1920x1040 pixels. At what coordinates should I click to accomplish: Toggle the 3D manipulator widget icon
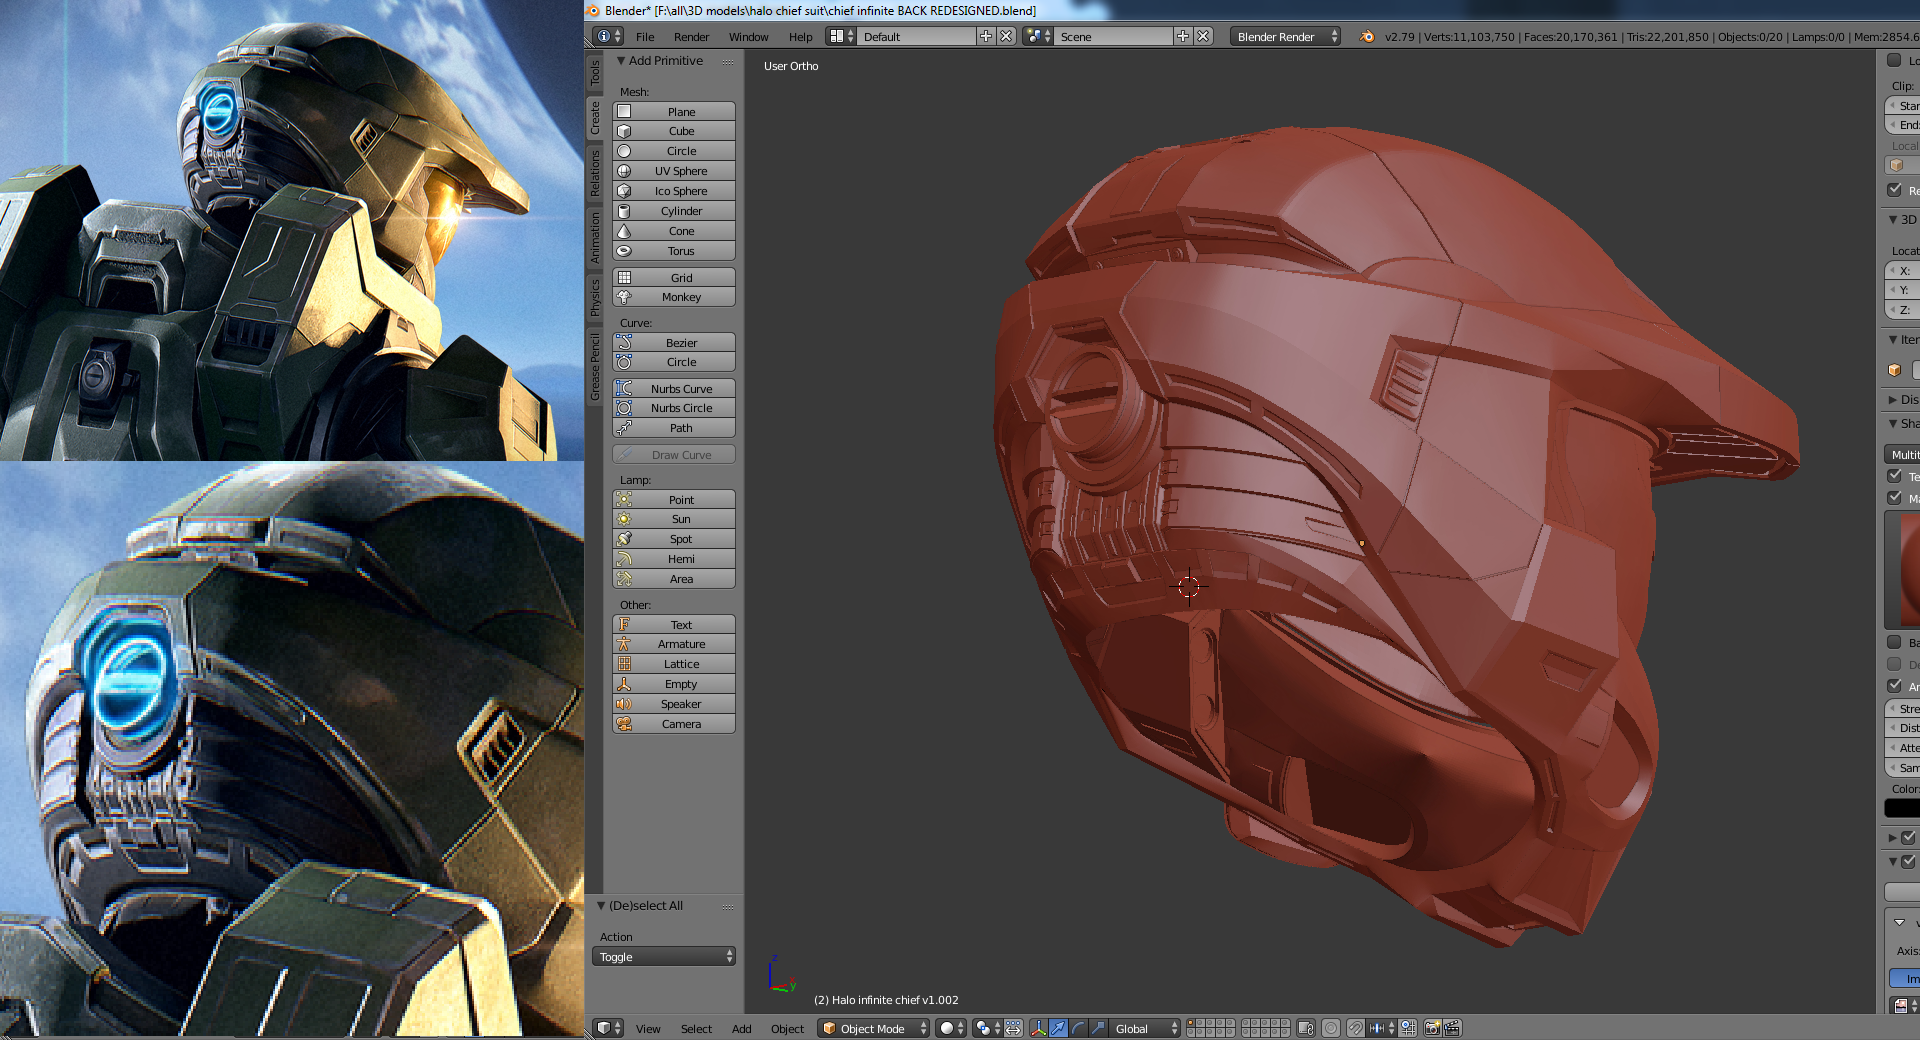[x=1038, y=1028]
